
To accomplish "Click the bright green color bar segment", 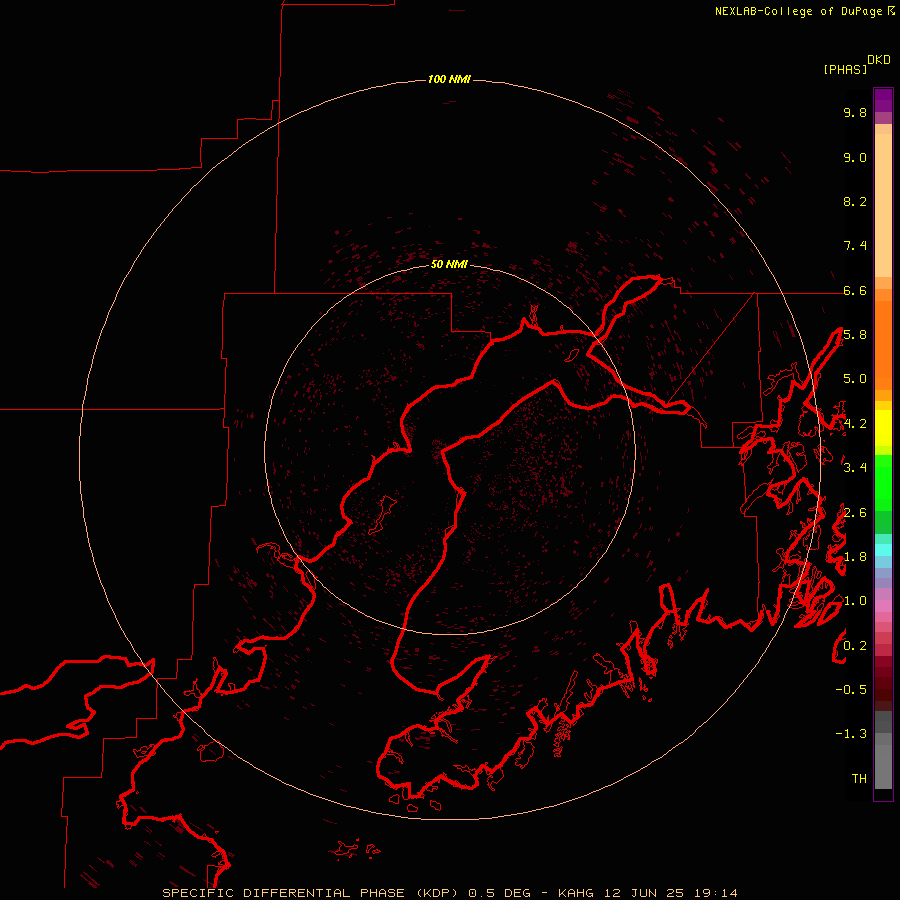I will point(883,482).
